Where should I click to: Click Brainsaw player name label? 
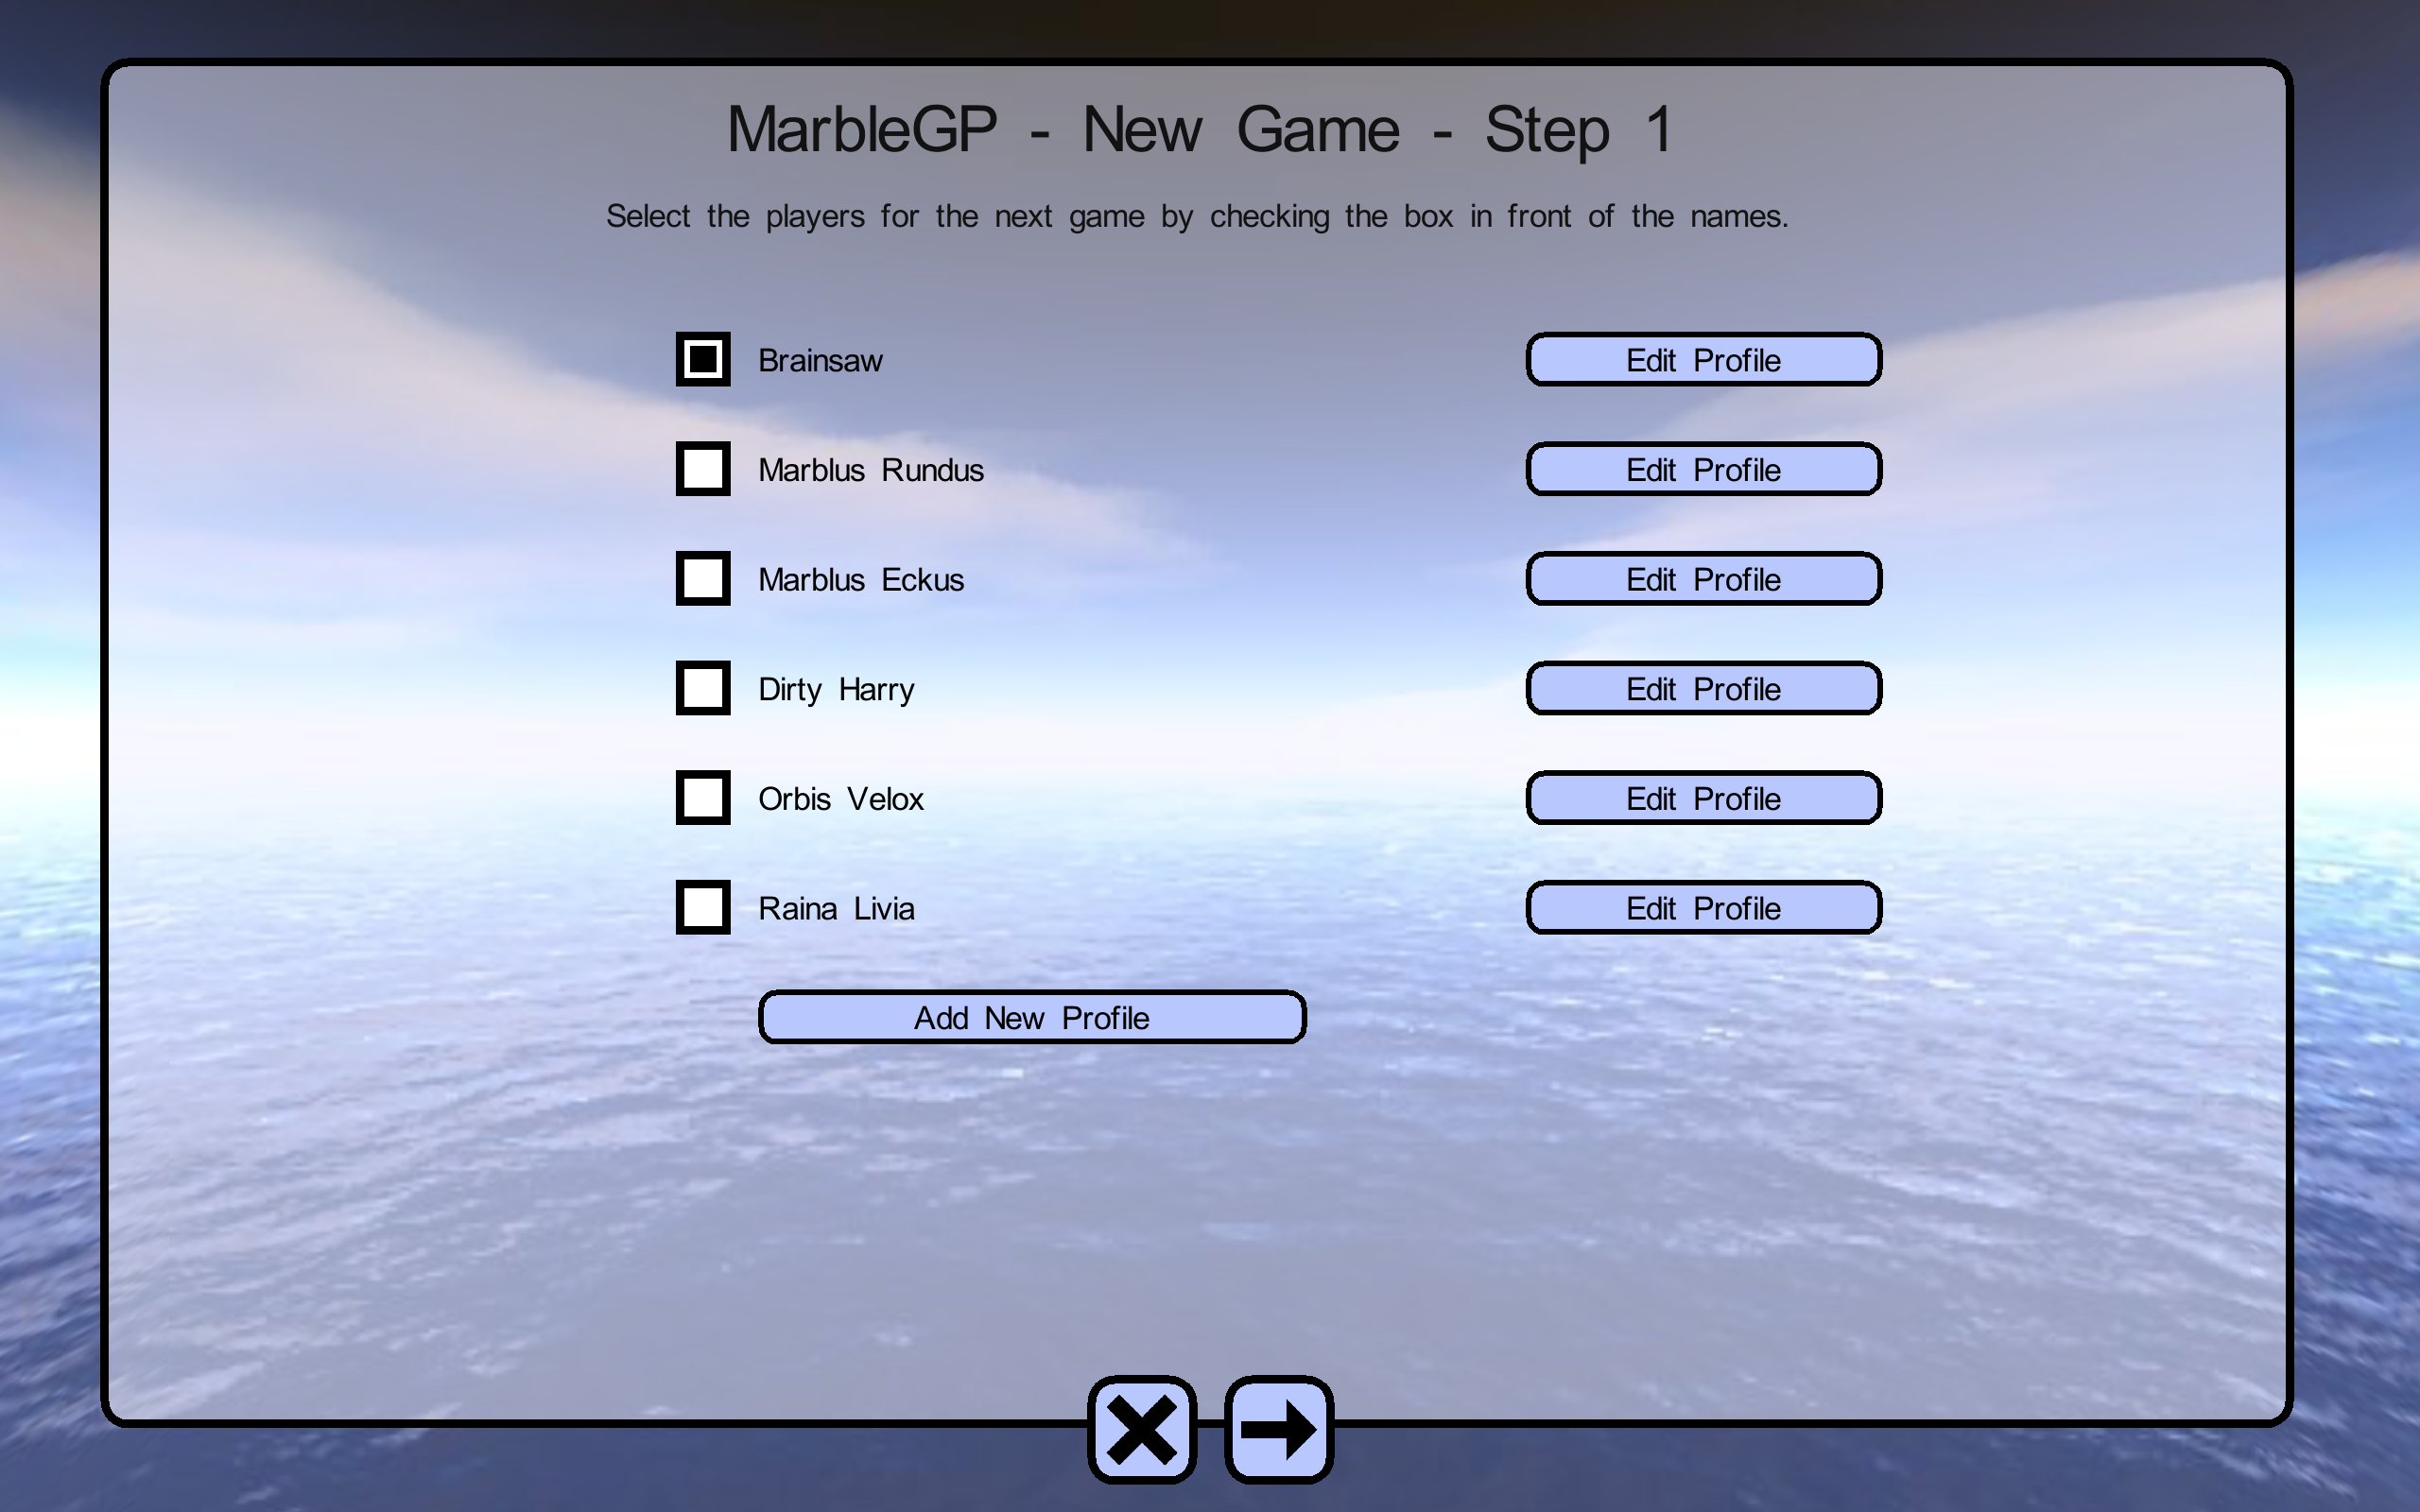(821, 361)
